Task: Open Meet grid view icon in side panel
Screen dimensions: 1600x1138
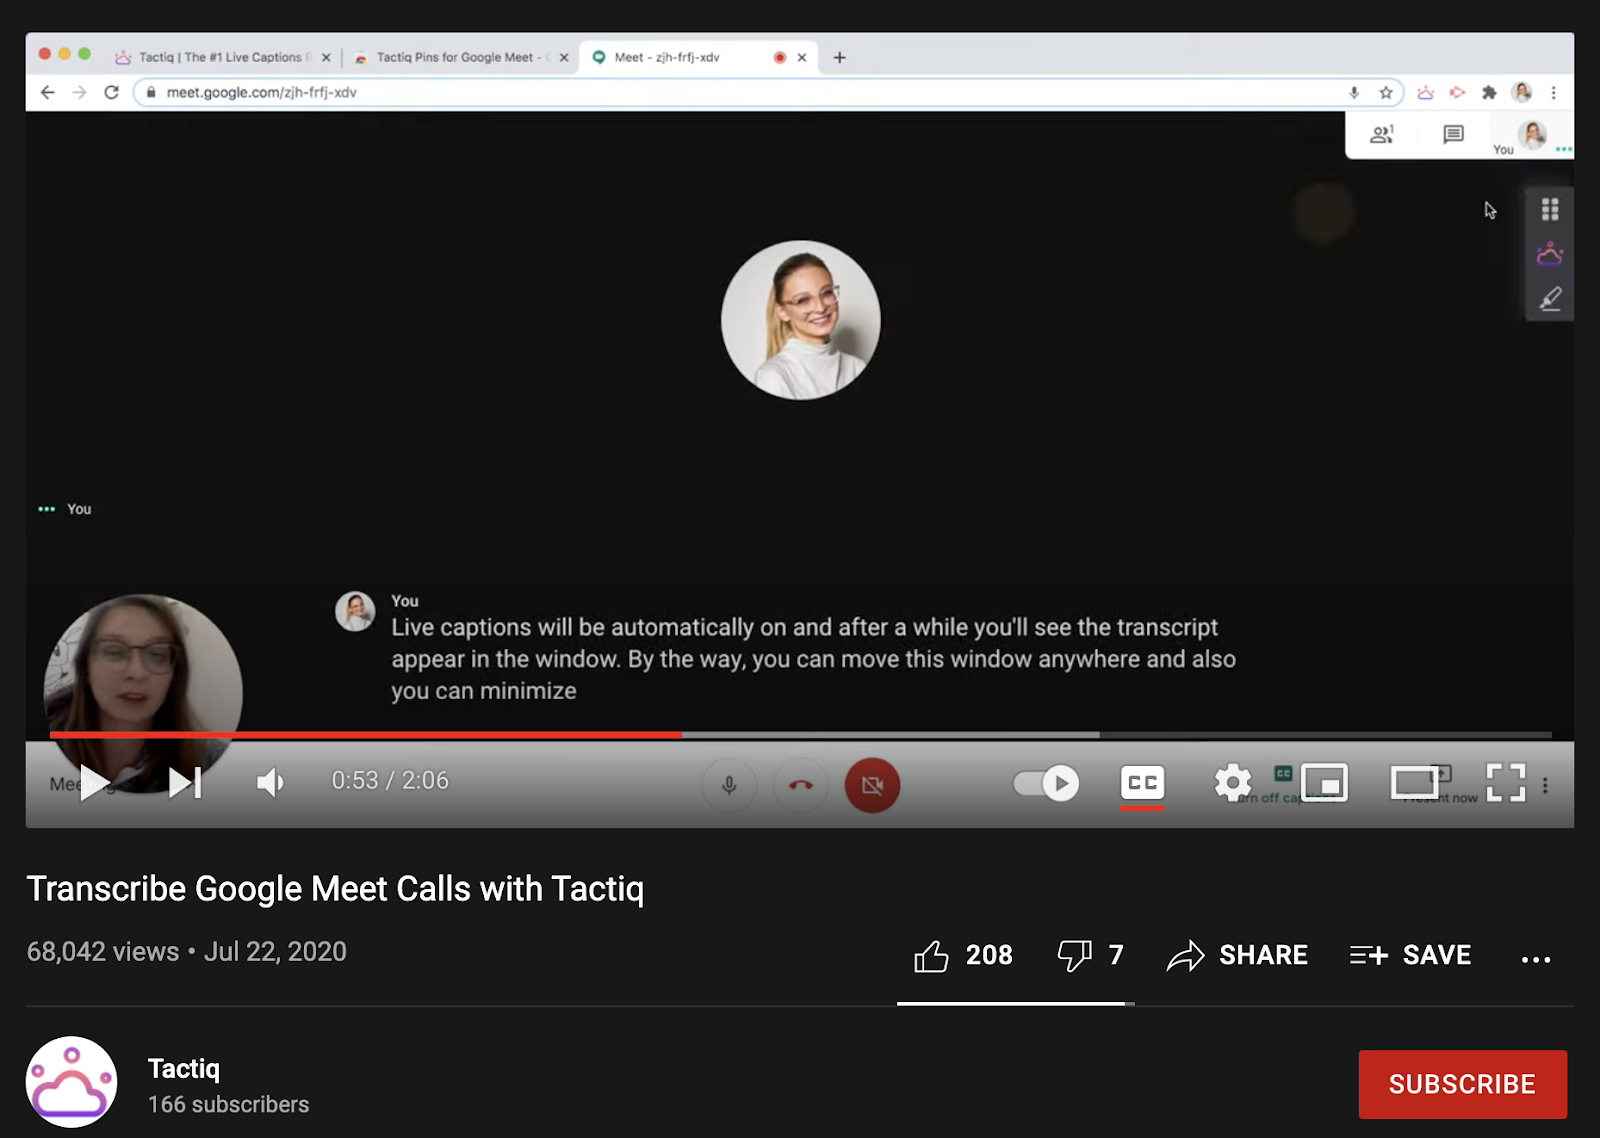Action: (x=1550, y=209)
